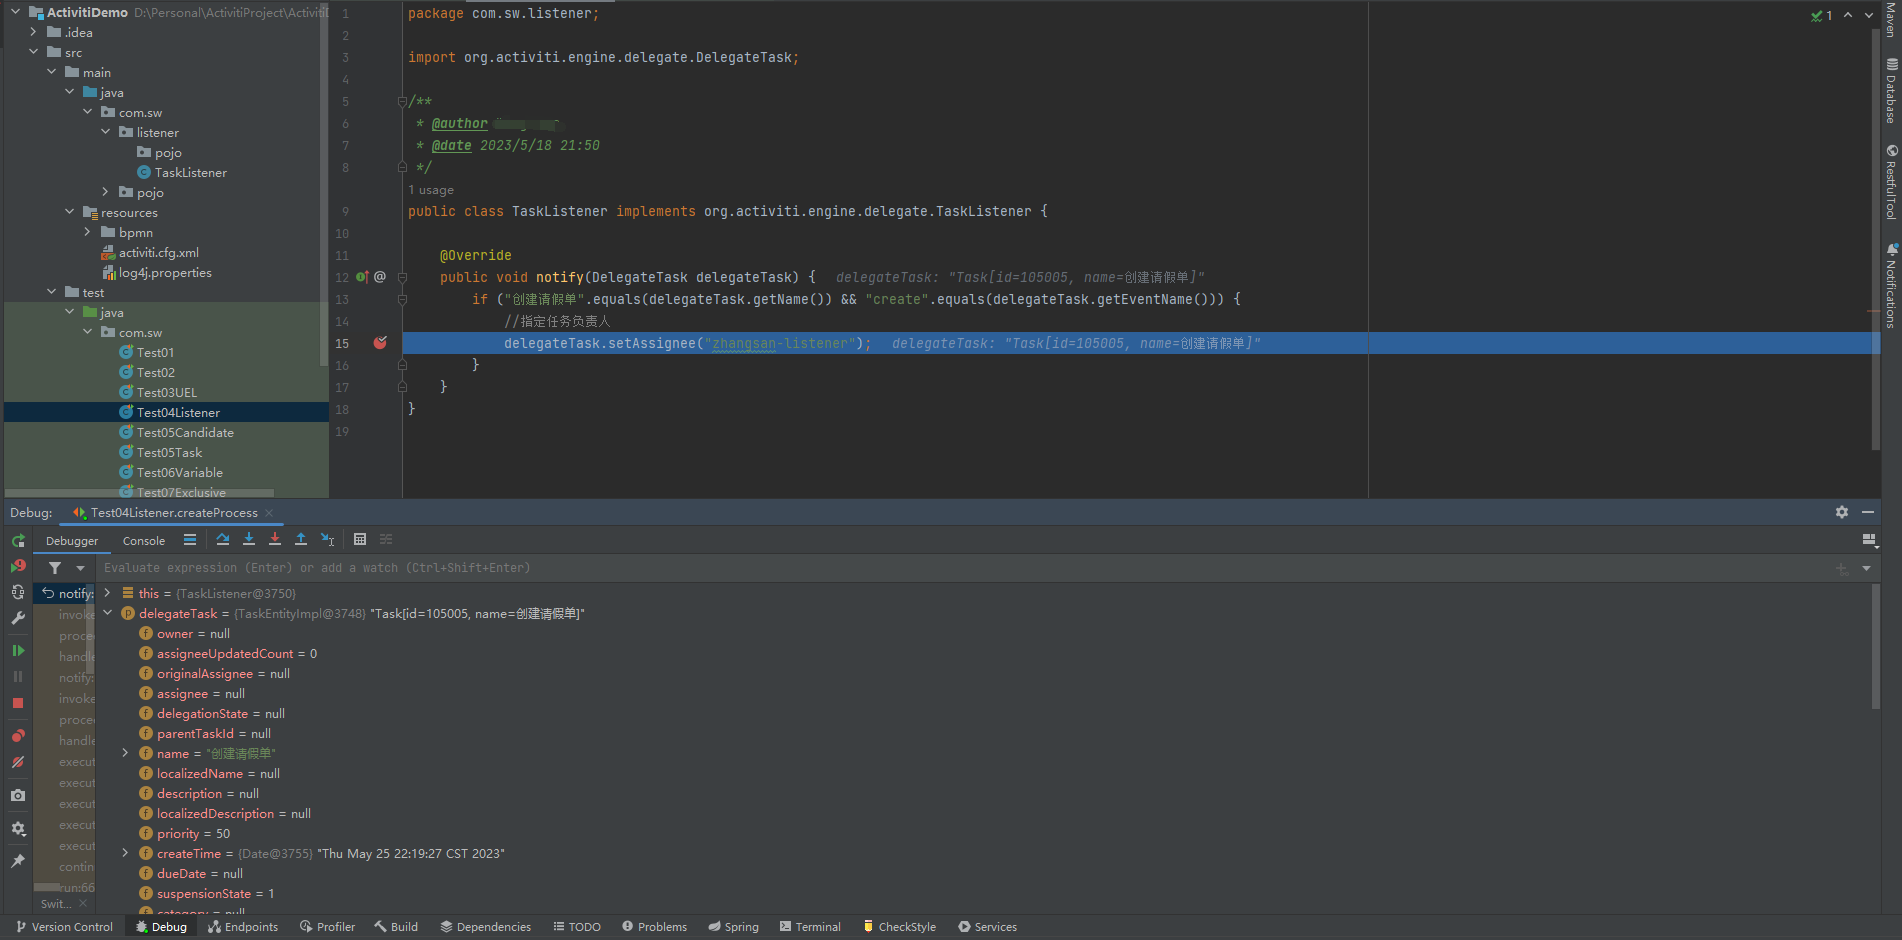Expand the createTime field node
Screen dimensions: 1902x940
click(125, 853)
